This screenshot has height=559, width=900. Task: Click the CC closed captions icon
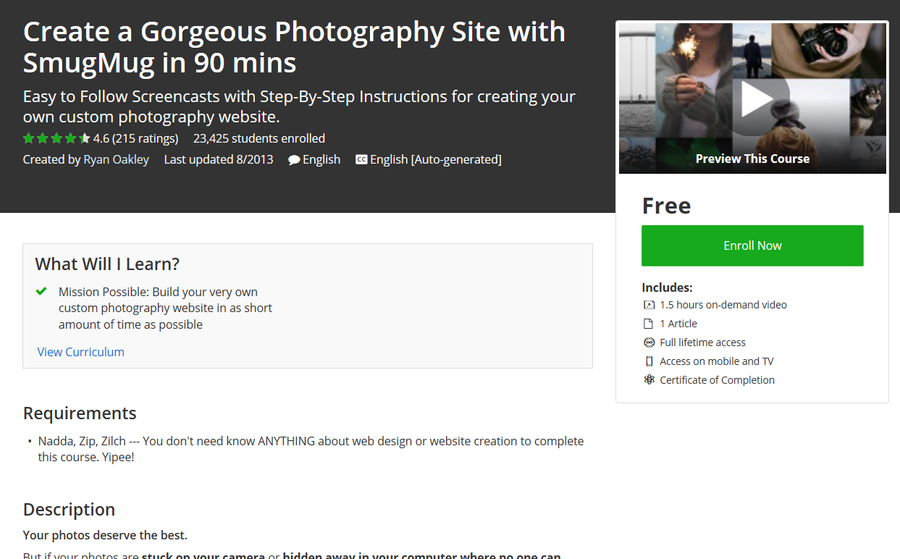pyautogui.click(x=361, y=160)
